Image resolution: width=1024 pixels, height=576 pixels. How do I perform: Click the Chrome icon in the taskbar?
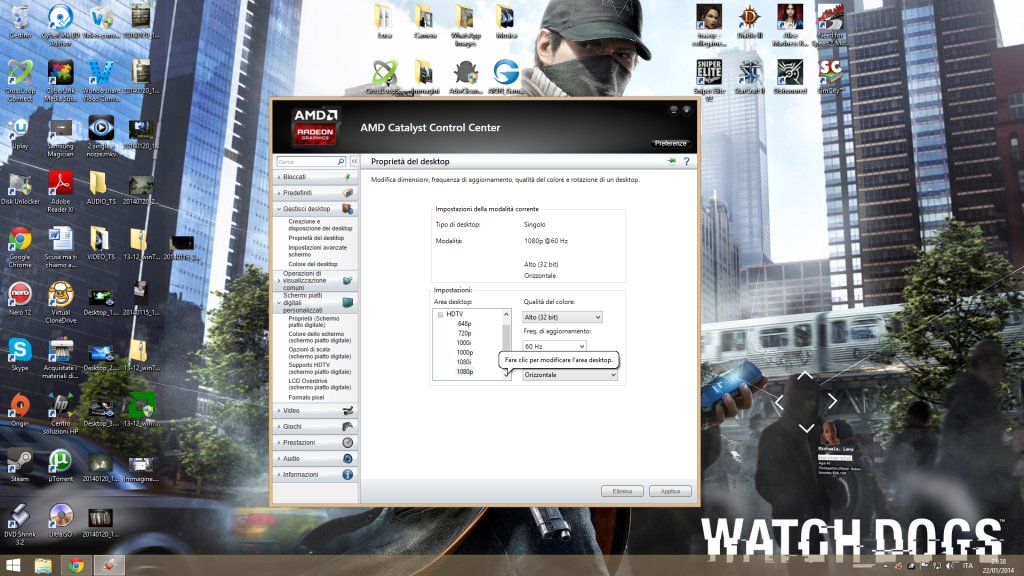tap(76, 565)
